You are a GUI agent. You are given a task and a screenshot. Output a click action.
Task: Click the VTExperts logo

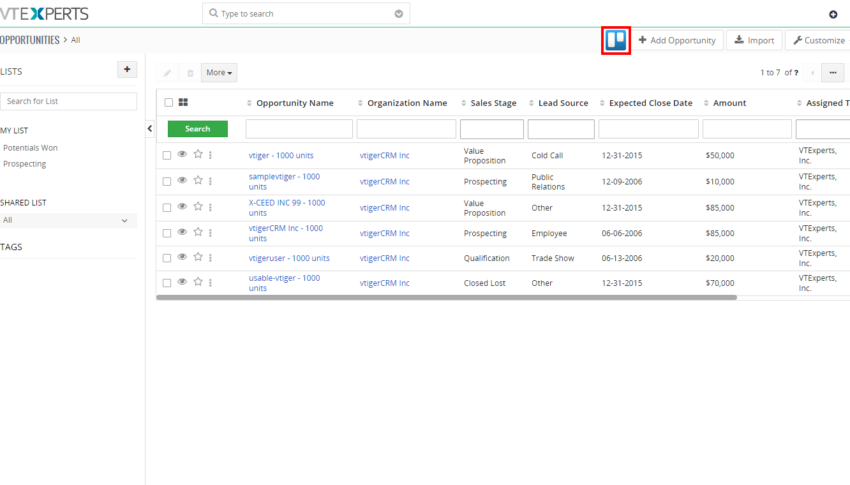(x=44, y=14)
